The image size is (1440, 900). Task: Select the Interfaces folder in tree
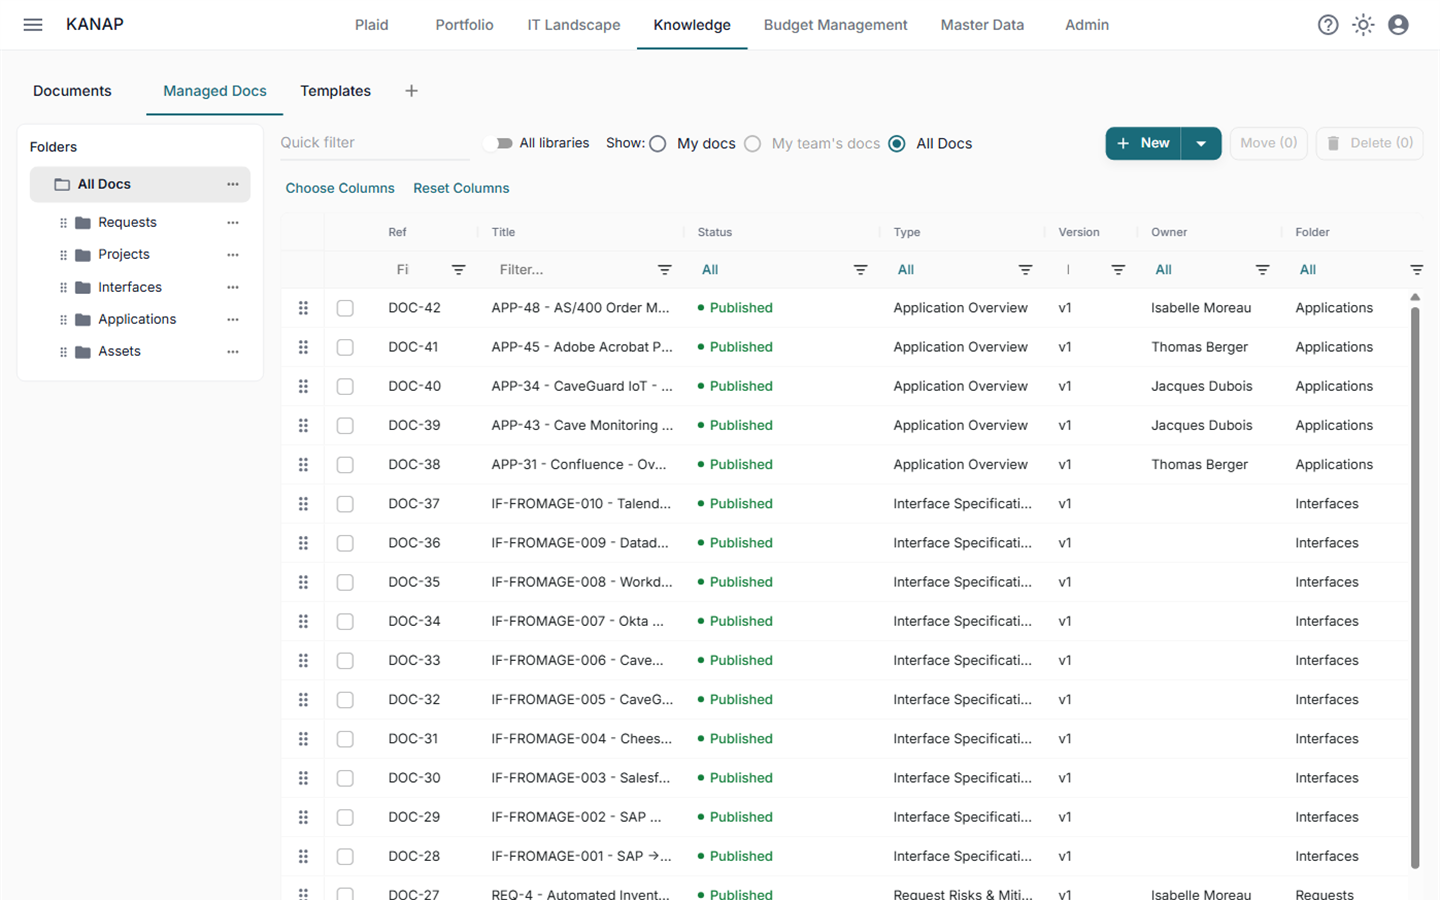click(x=130, y=287)
